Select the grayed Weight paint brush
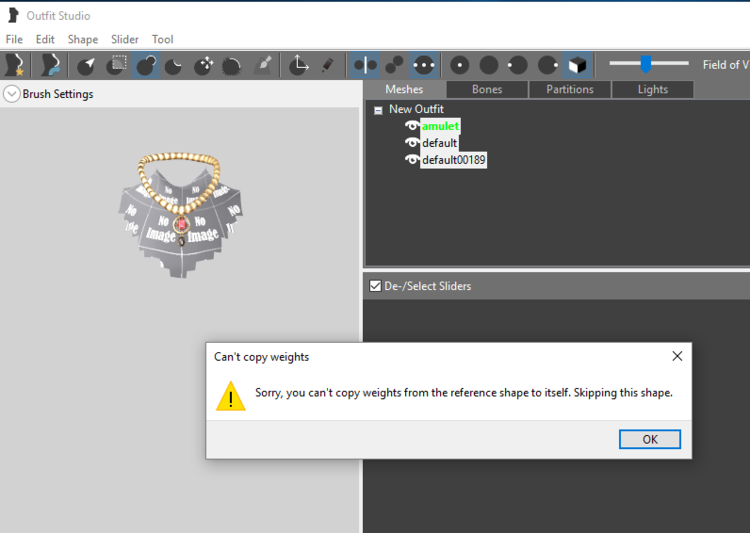The width and height of the screenshot is (750, 533). 263,65
